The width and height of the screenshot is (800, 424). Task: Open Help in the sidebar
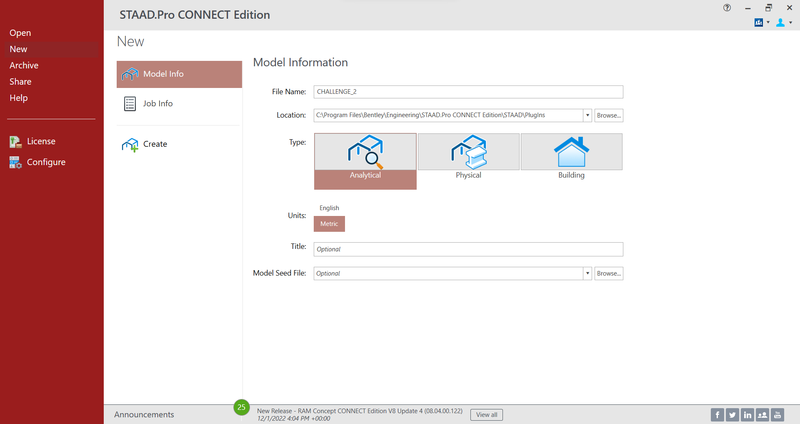click(18, 98)
